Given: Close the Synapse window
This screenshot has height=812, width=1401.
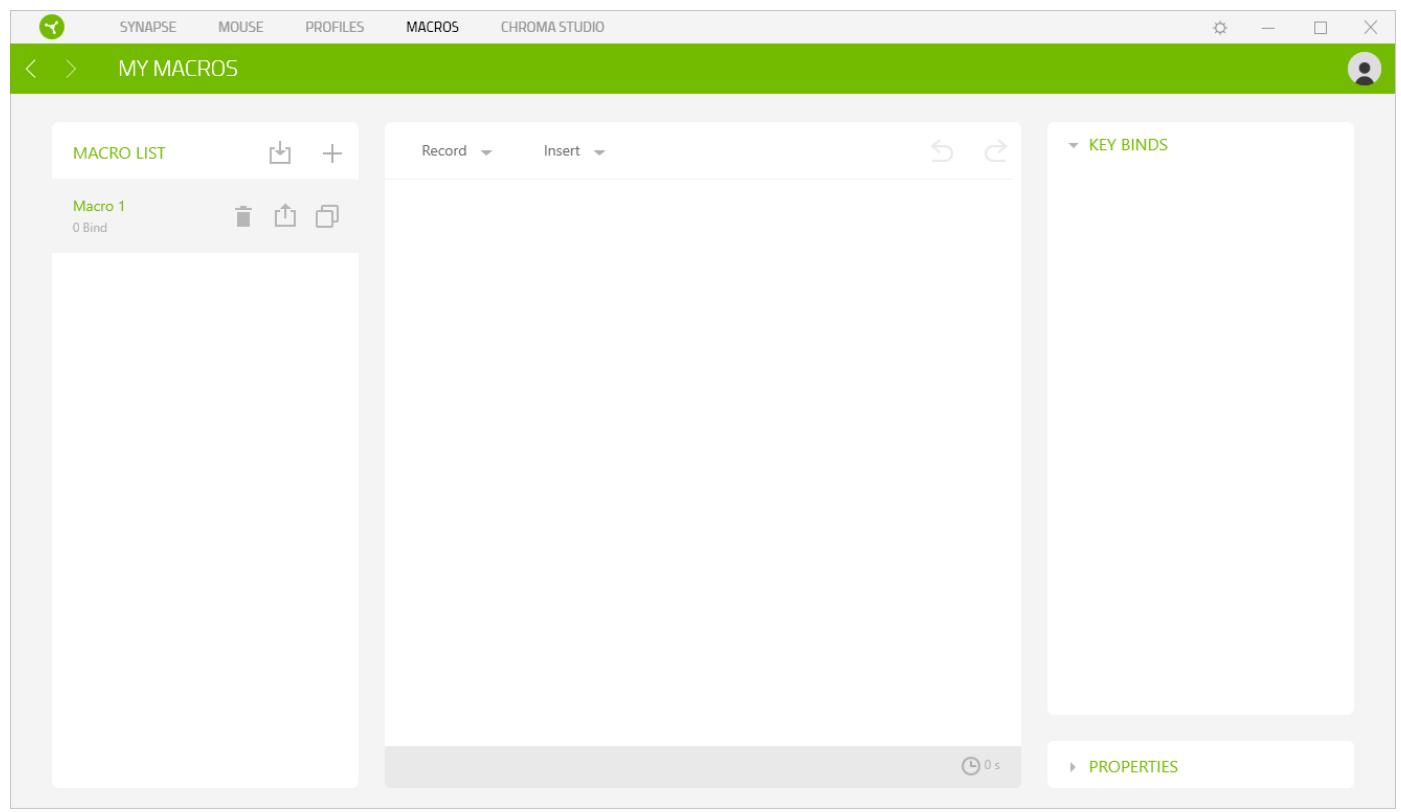Looking at the screenshot, I should 1370,27.
